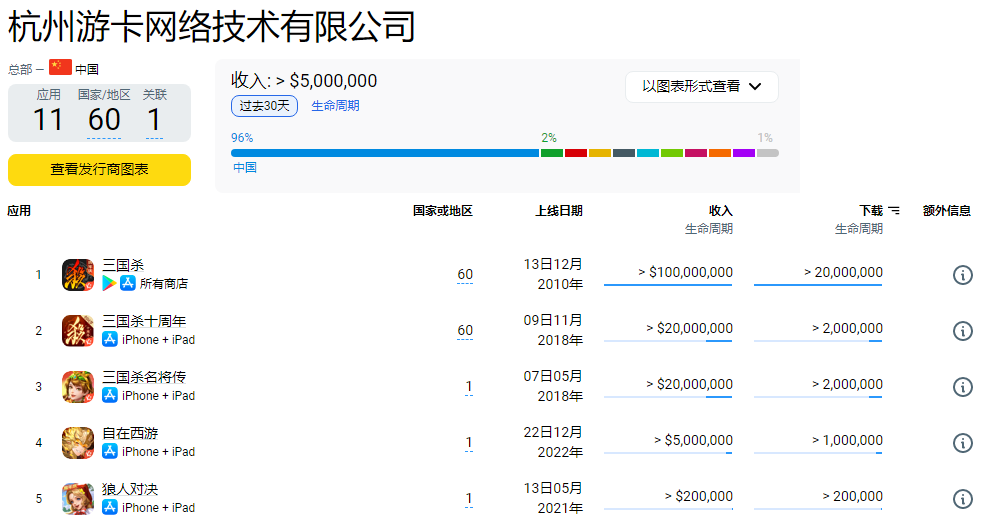Open info icon for 三国杀名将传 row
982x522 pixels.
coord(962,387)
